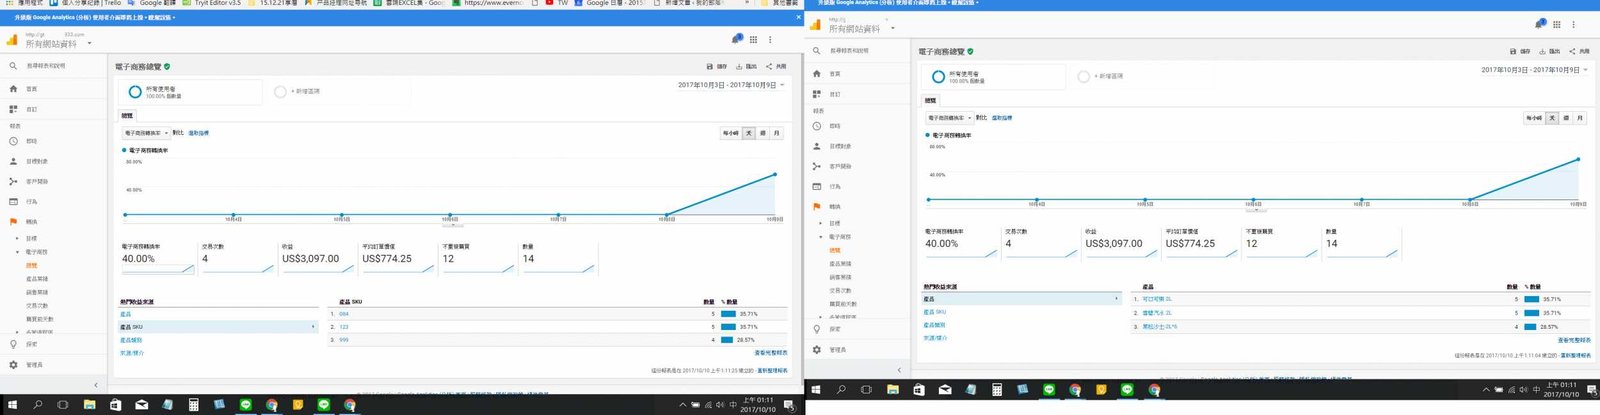Expand the 所有網站資料 view selector in left window

pos(89,44)
